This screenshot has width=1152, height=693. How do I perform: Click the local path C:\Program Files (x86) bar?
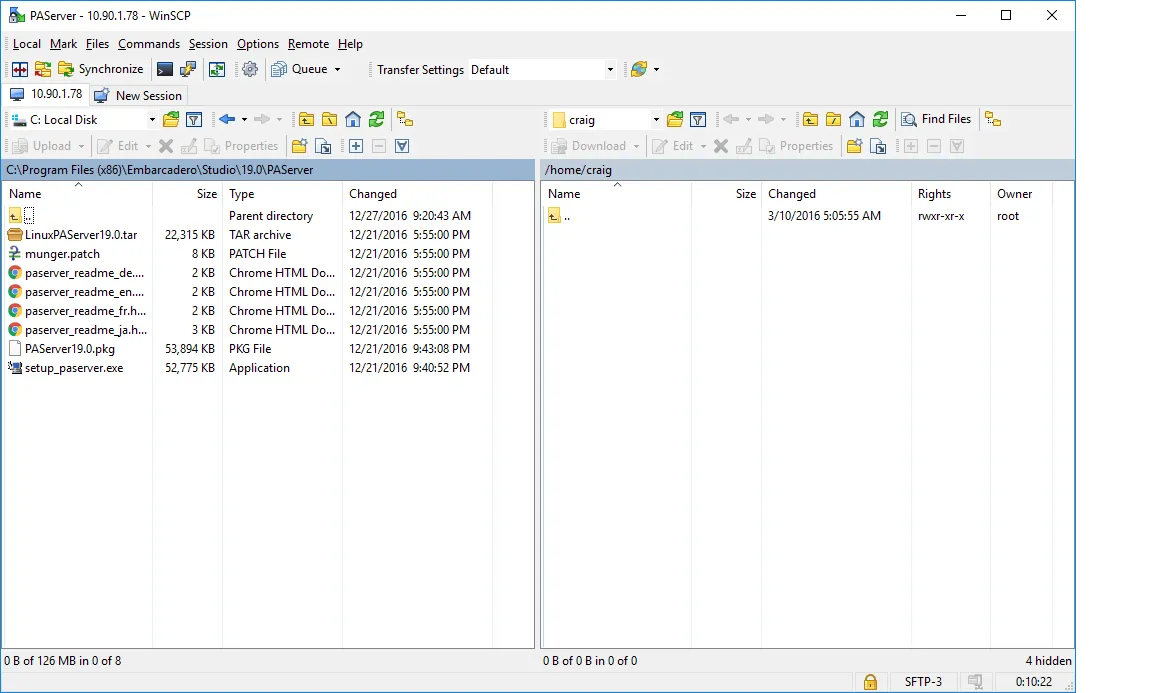(x=267, y=170)
